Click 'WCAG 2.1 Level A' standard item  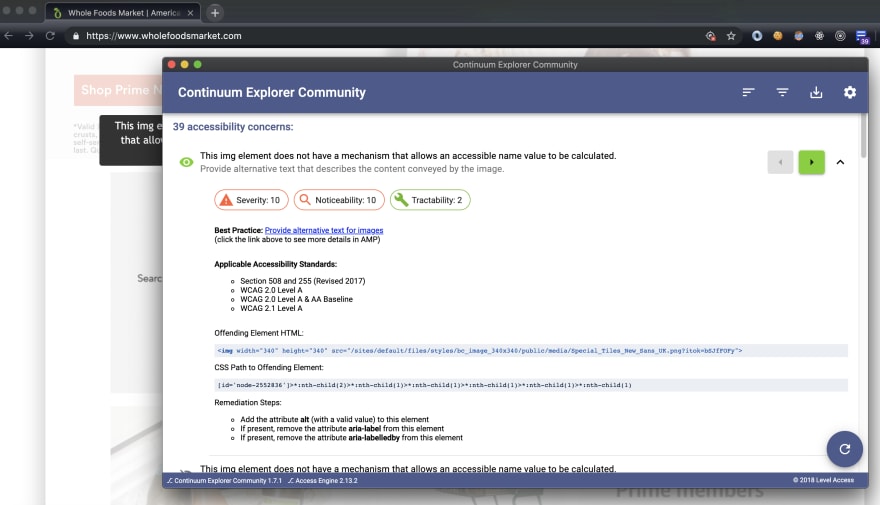click(x=271, y=308)
